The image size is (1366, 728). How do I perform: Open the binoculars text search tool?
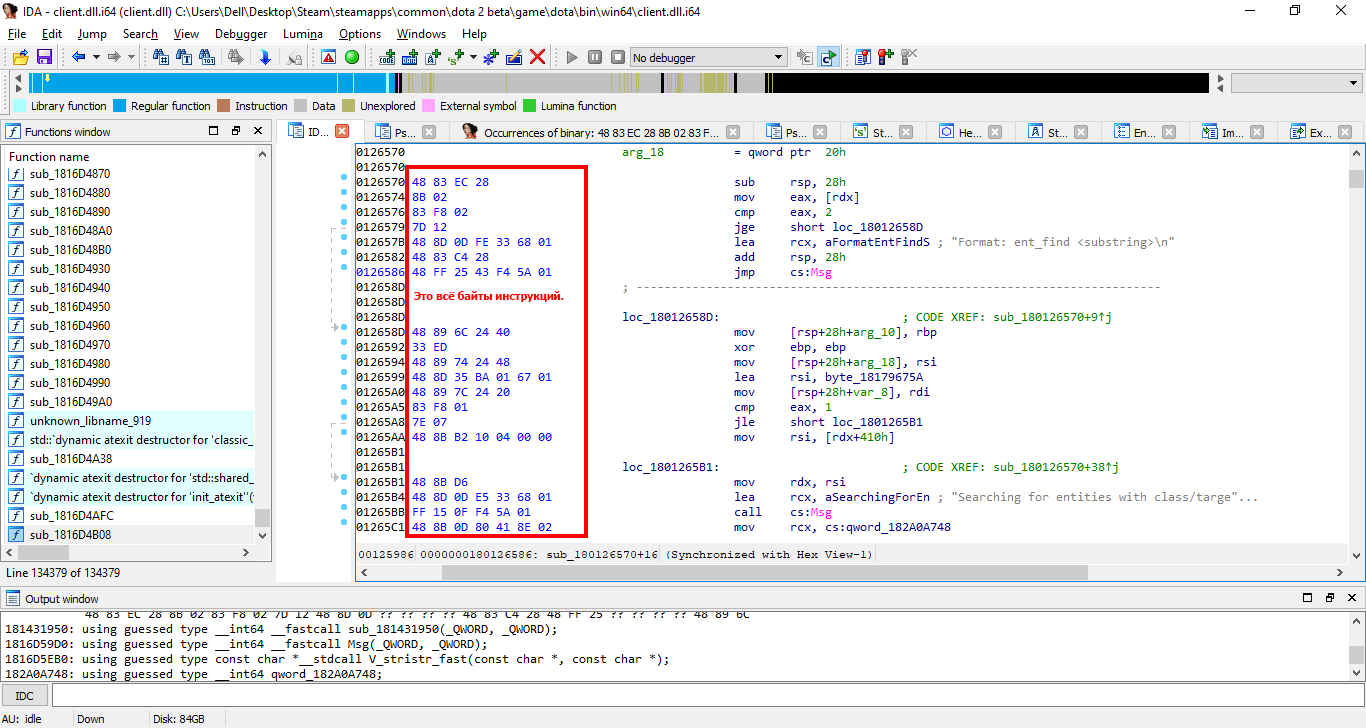(x=184, y=57)
